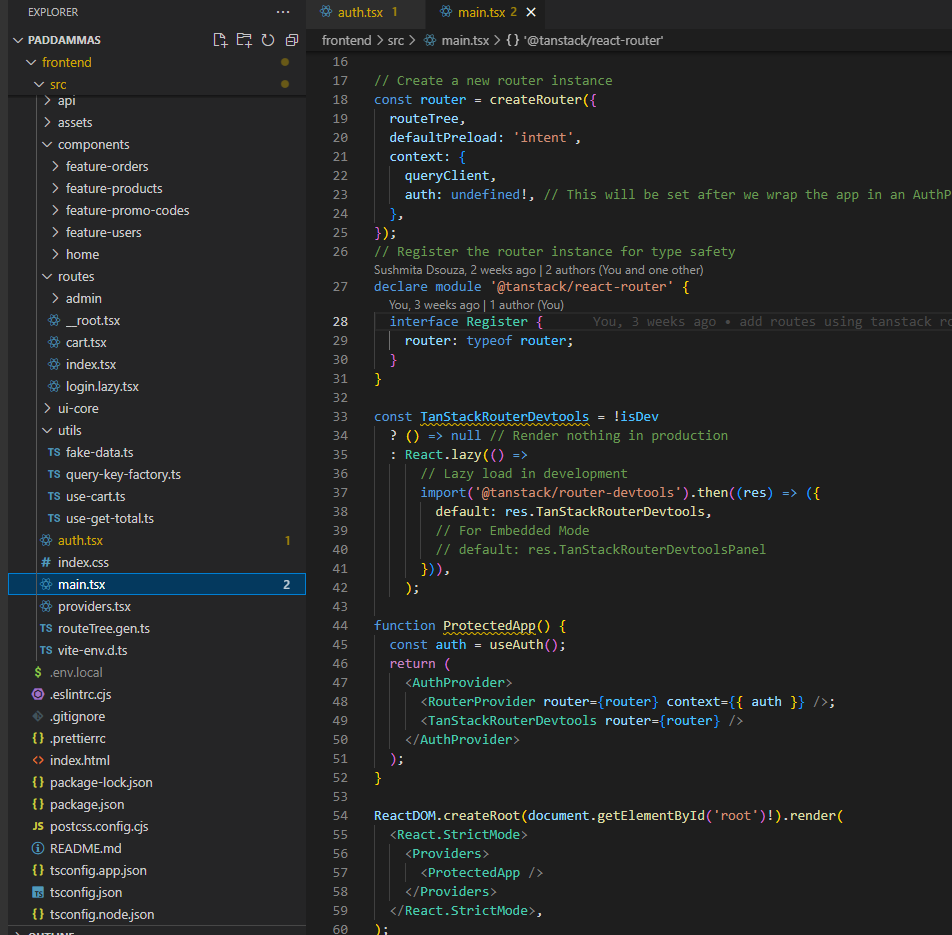This screenshot has height=935, width=952.
Task: Expand the ui-core folder
Action: click(x=47, y=409)
